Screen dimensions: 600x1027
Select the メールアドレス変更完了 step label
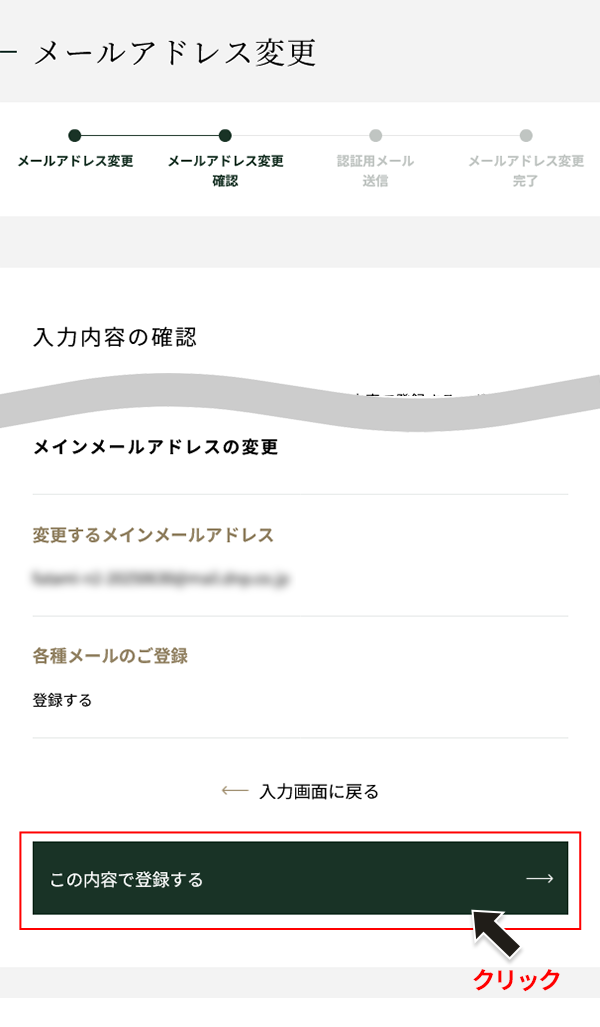click(526, 171)
